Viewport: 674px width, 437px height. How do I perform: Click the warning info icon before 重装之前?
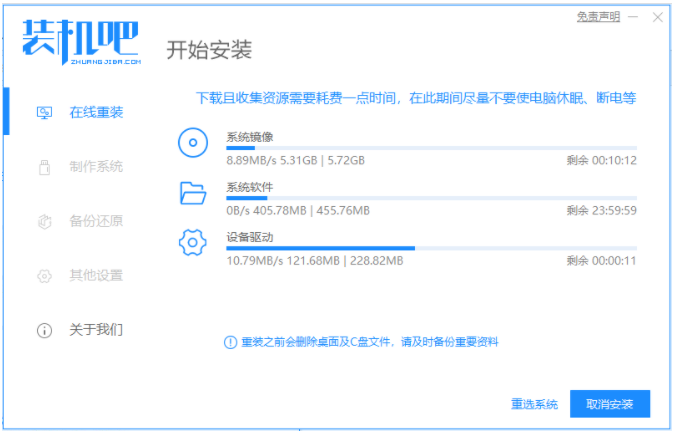(230, 342)
